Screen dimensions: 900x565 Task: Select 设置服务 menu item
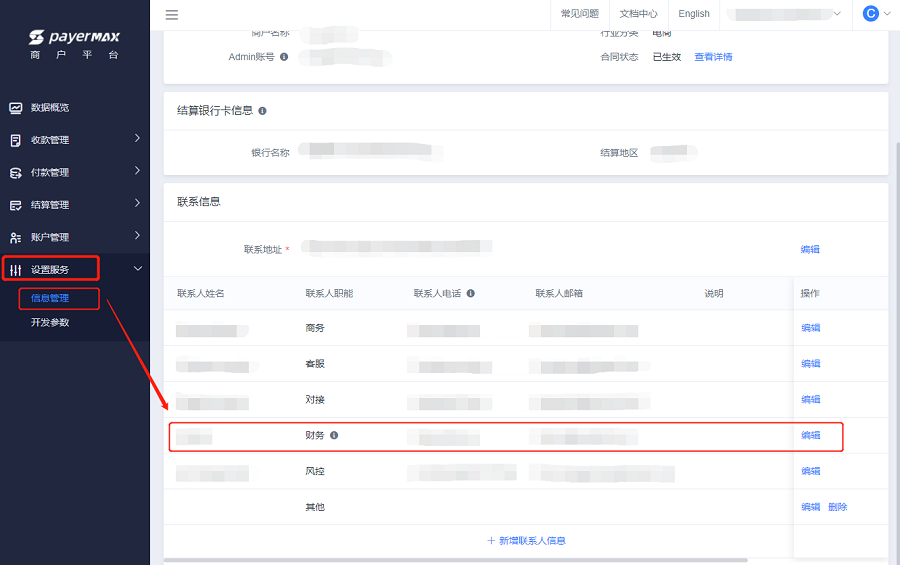[50, 270]
